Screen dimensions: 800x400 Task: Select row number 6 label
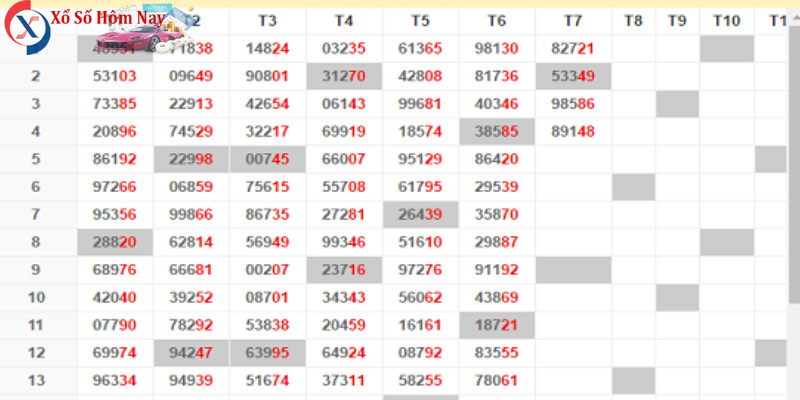(36, 186)
